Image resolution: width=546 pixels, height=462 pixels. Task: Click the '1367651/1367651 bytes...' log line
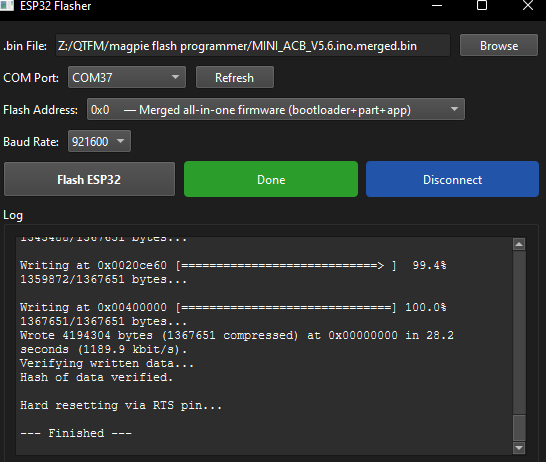point(103,321)
